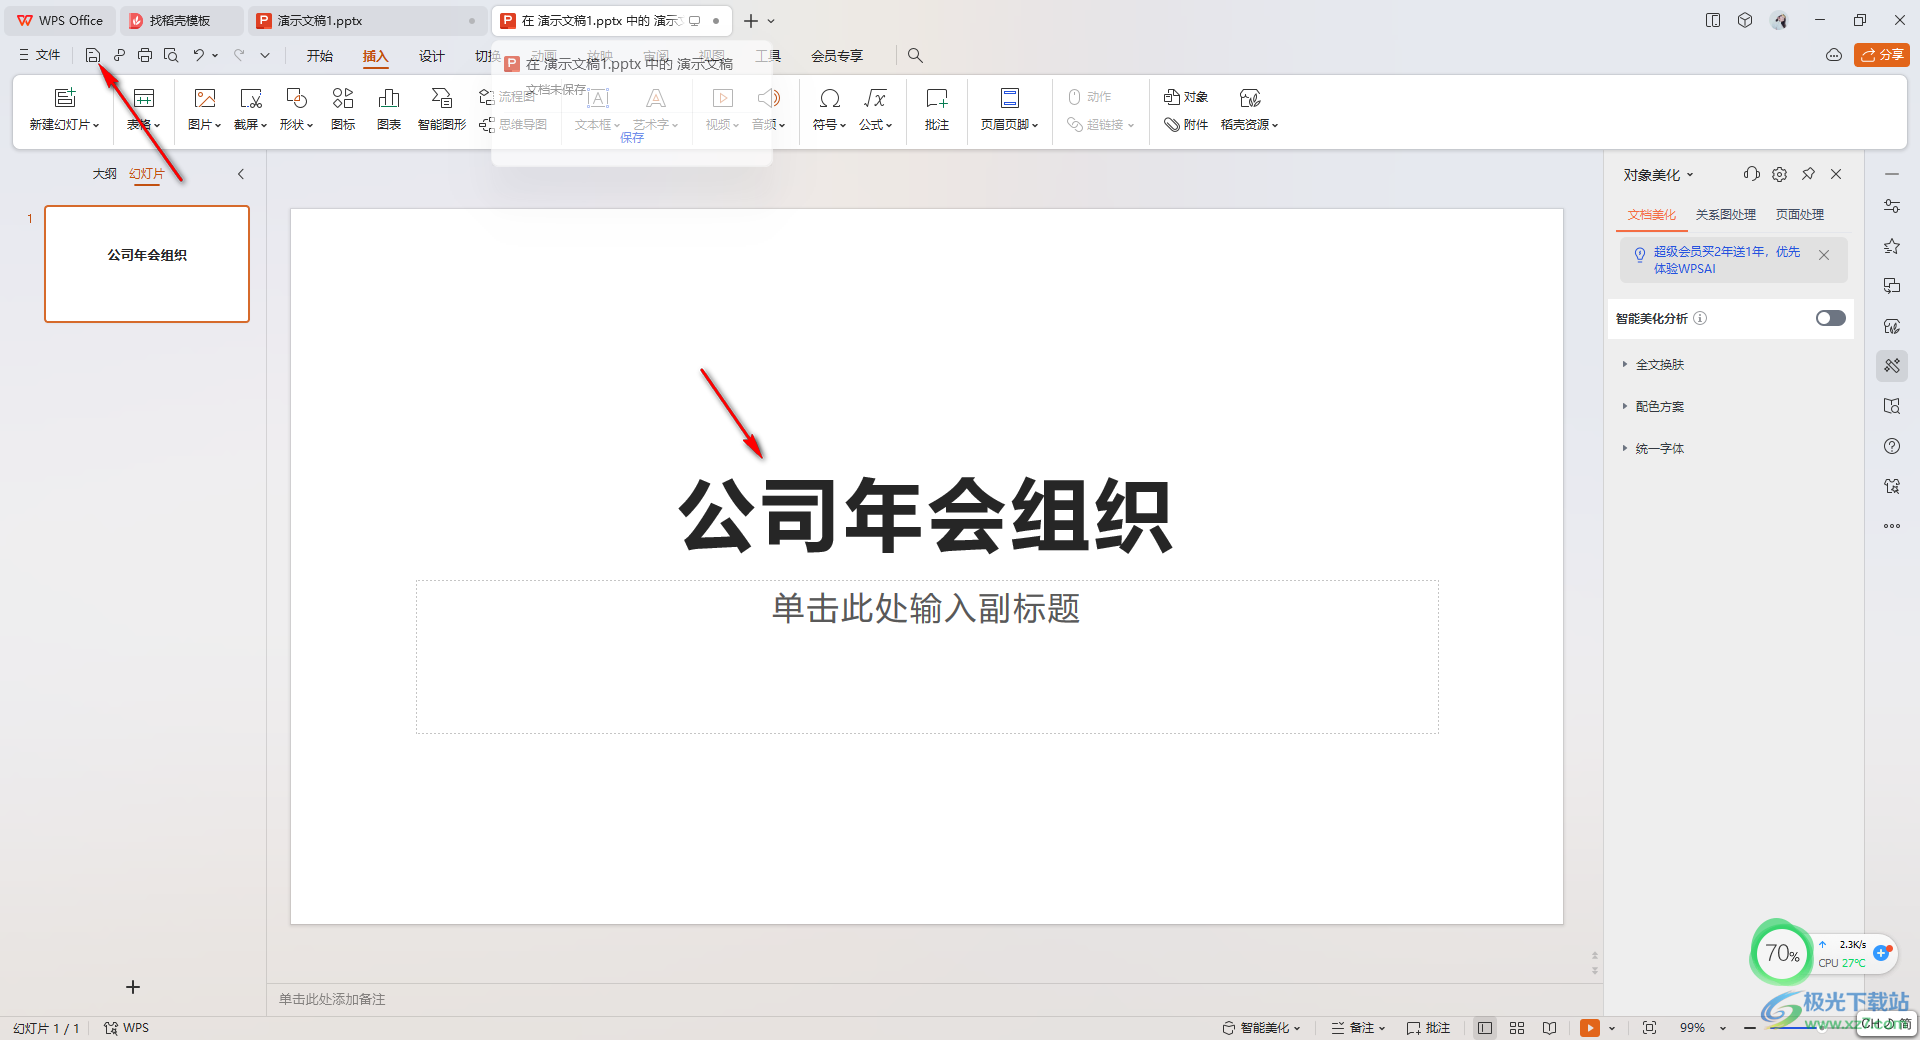The width and height of the screenshot is (1920, 1040).
Task: Toggle 智能美化分析 switch on
Action: 1831,318
